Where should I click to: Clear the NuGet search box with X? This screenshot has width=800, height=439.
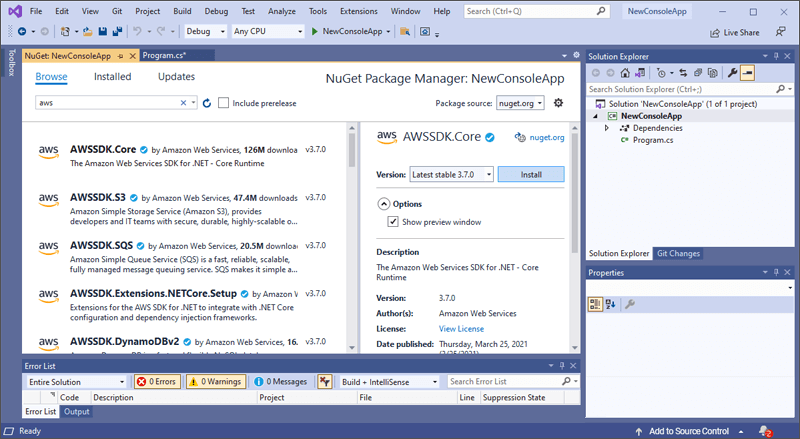click(x=183, y=103)
